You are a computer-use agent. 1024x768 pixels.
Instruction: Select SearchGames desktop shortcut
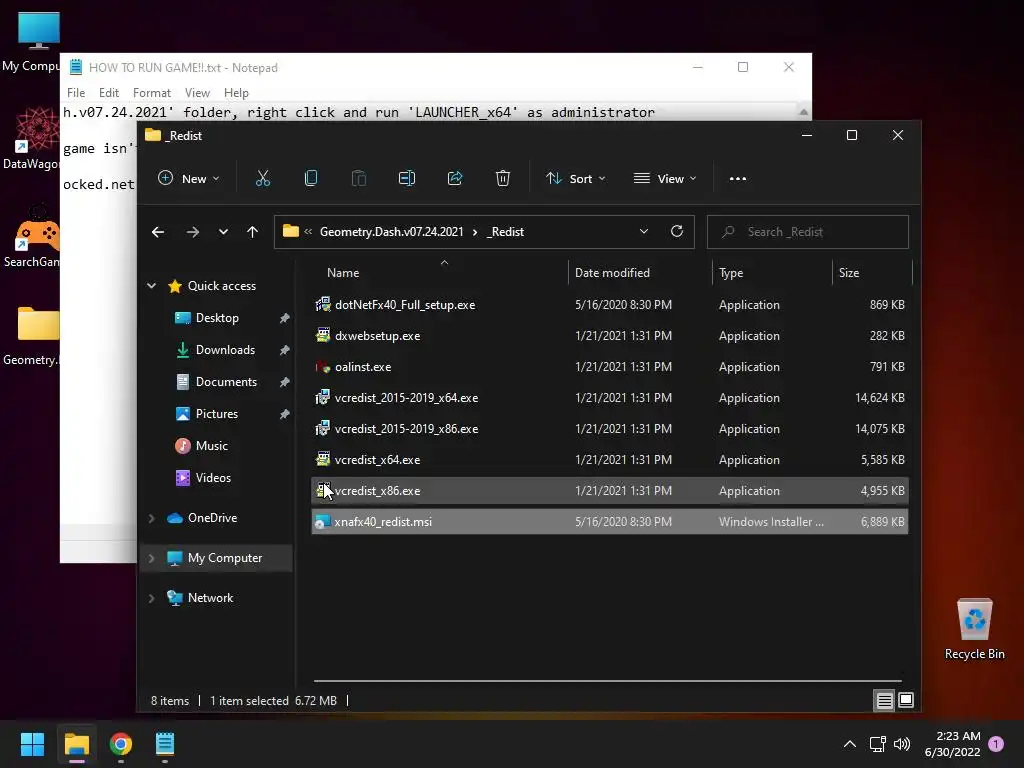pyautogui.click(x=33, y=235)
